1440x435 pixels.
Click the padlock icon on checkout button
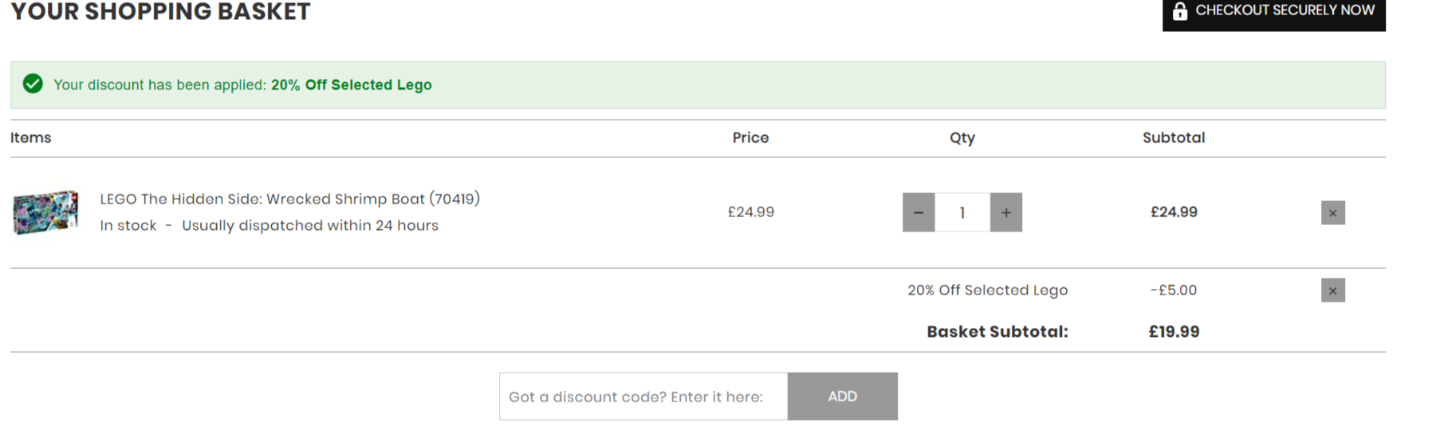(1180, 12)
